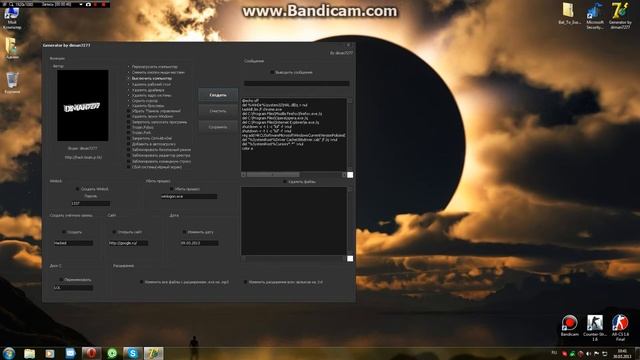Click the RU language indicator in tray
The width and height of the screenshot is (640, 360).
pyautogui.click(x=554, y=353)
